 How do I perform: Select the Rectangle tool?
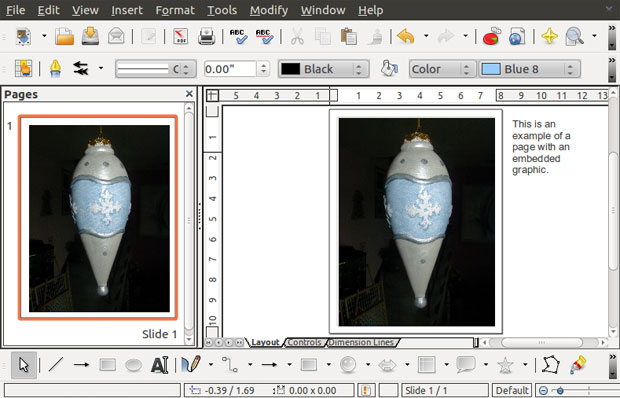tap(108, 364)
